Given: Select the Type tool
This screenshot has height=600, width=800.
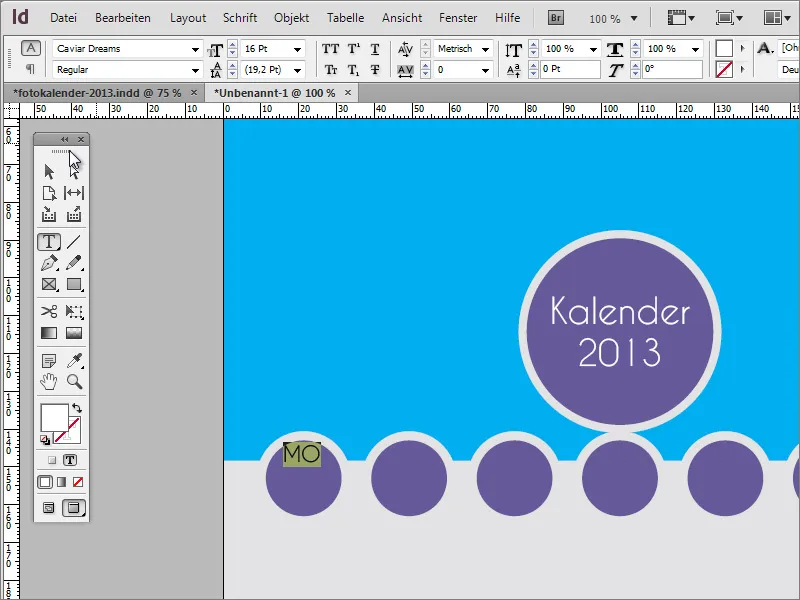Looking at the screenshot, I should coord(49,242).
